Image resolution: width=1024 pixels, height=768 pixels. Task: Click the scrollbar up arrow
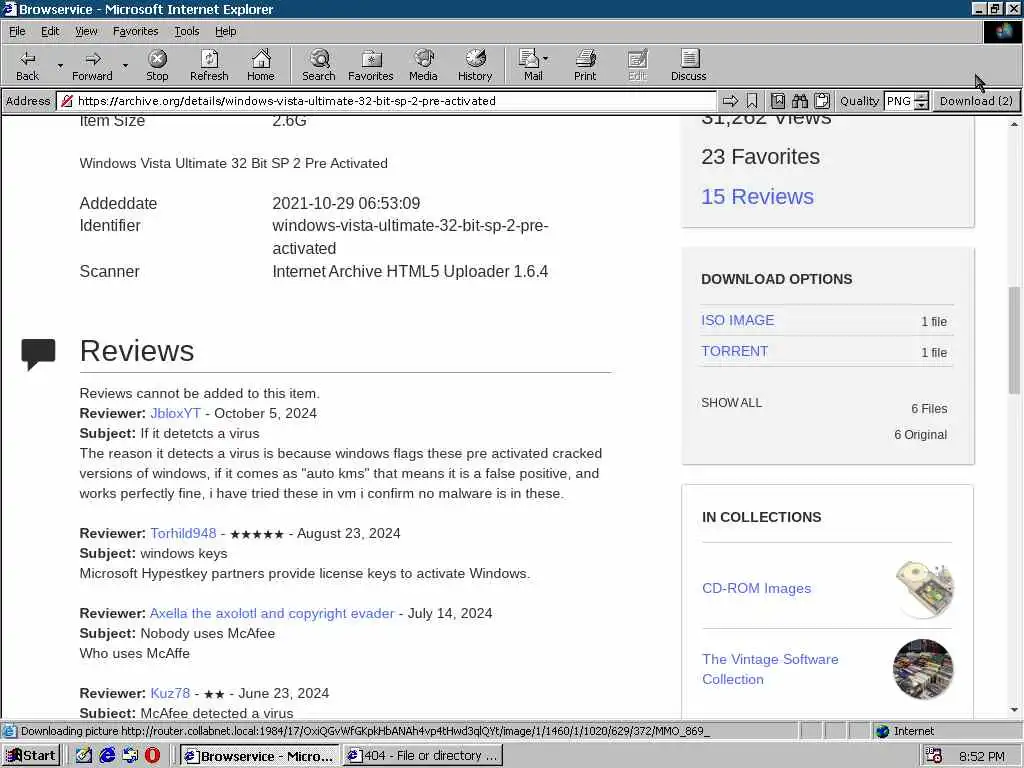point(1014,123)
